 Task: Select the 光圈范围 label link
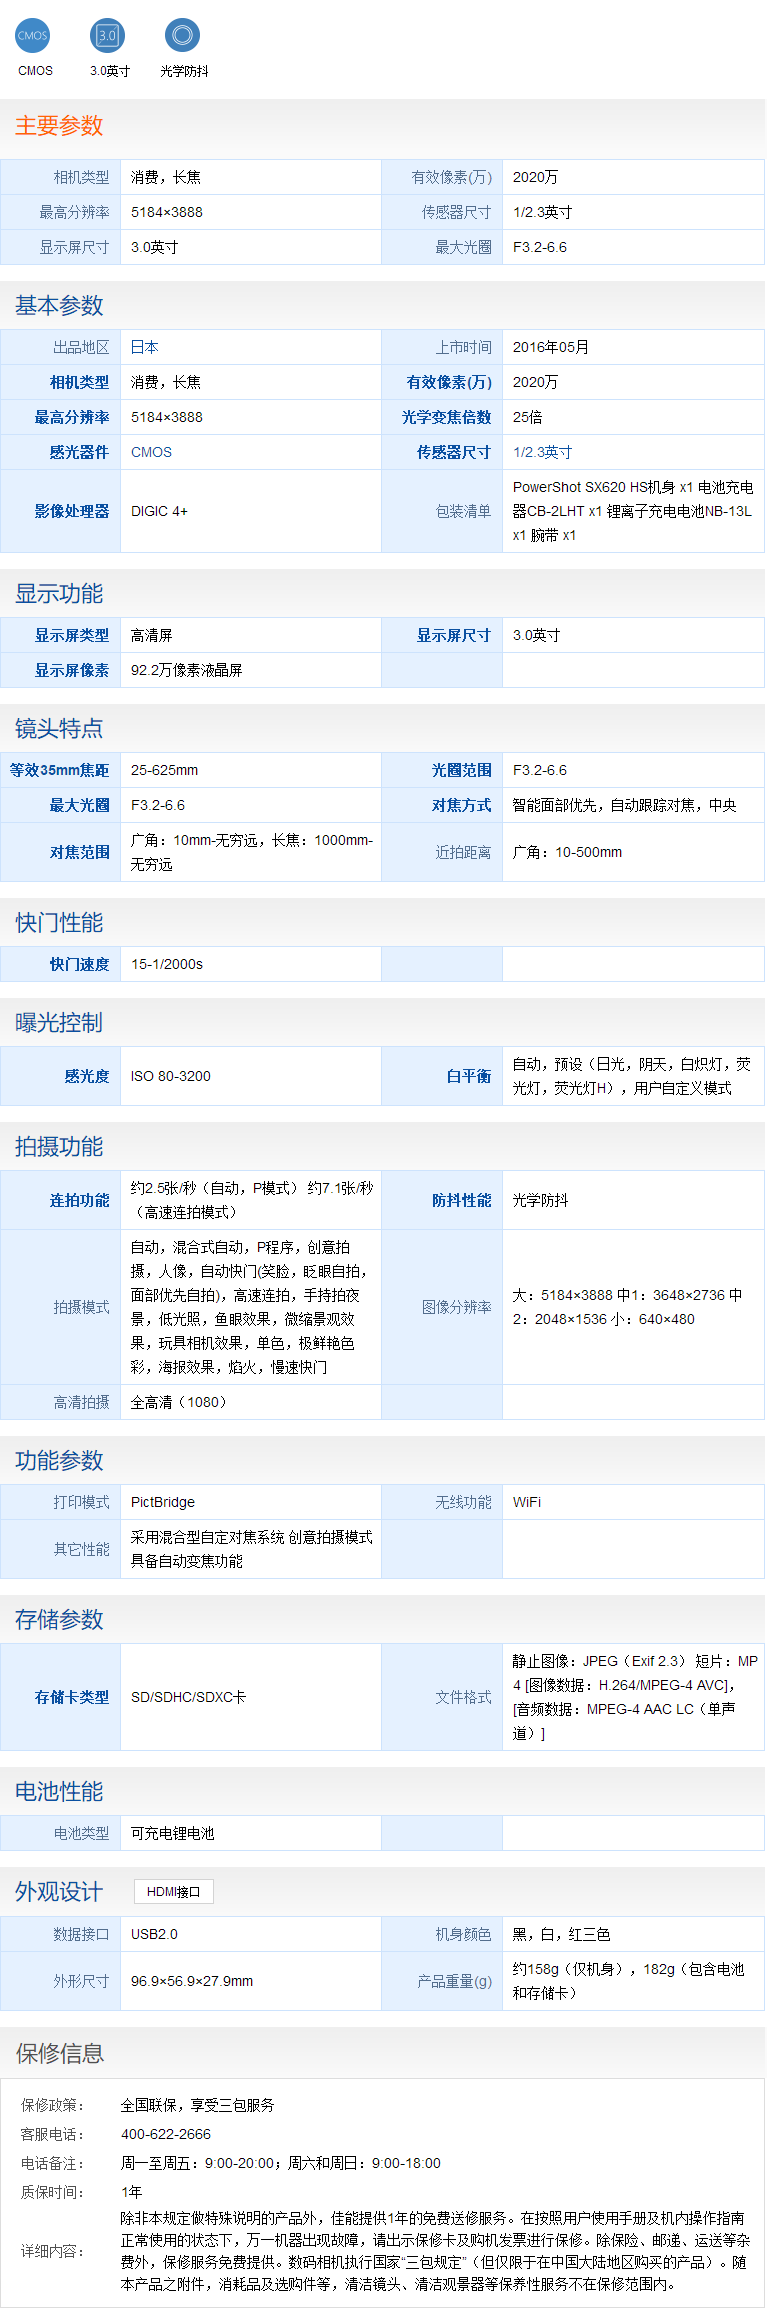pos(461,770)
